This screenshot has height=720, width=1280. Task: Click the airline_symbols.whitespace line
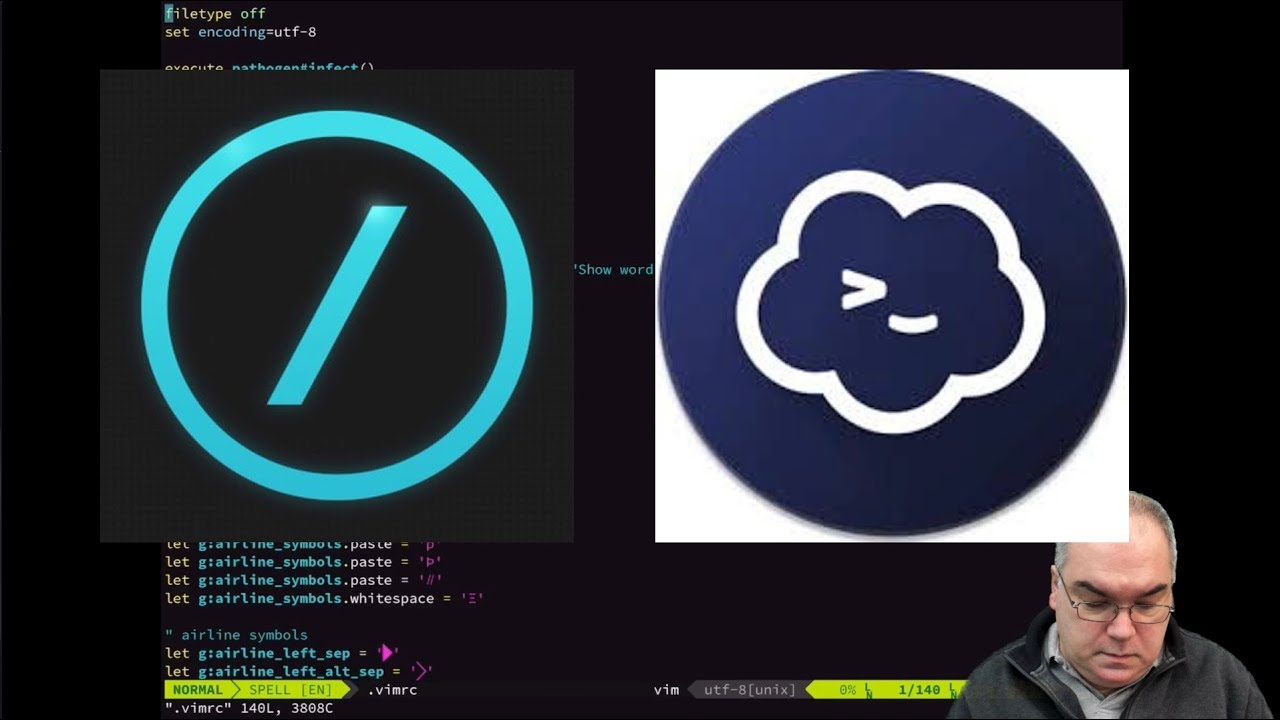(x=324, y=598)
